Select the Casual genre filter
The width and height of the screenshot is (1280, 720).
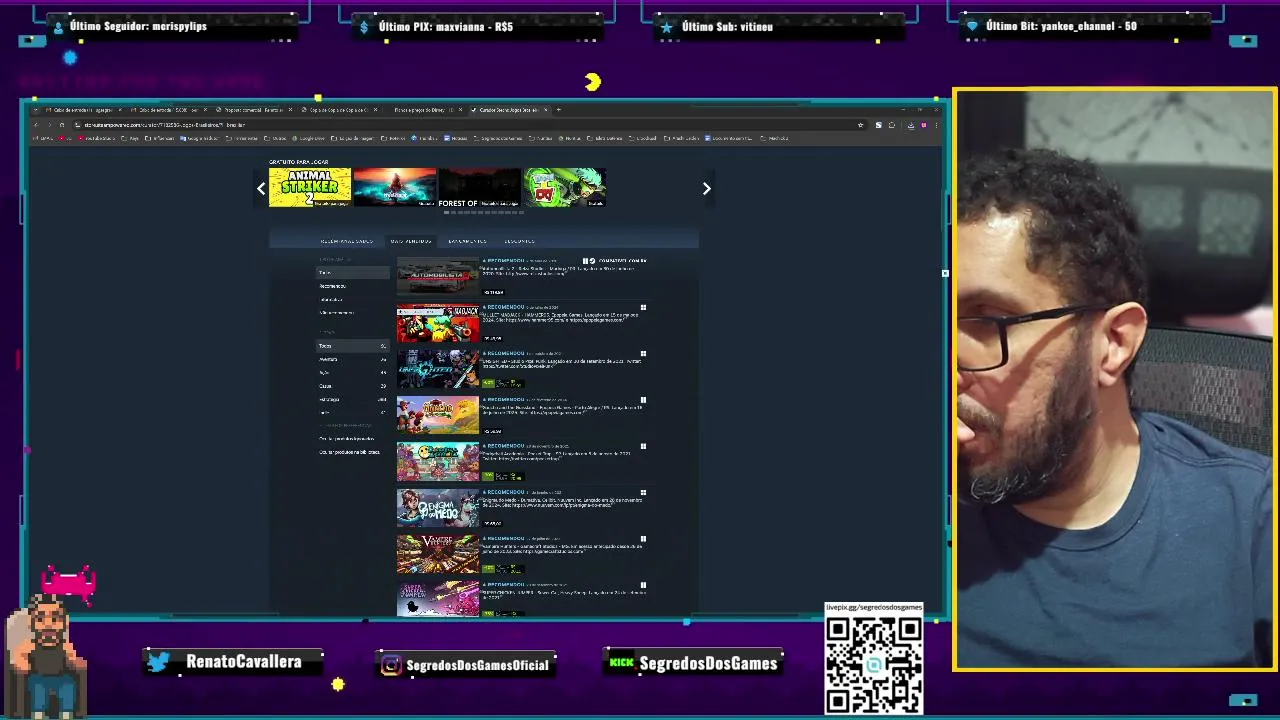pyautogui.click(x=352, y=386)
